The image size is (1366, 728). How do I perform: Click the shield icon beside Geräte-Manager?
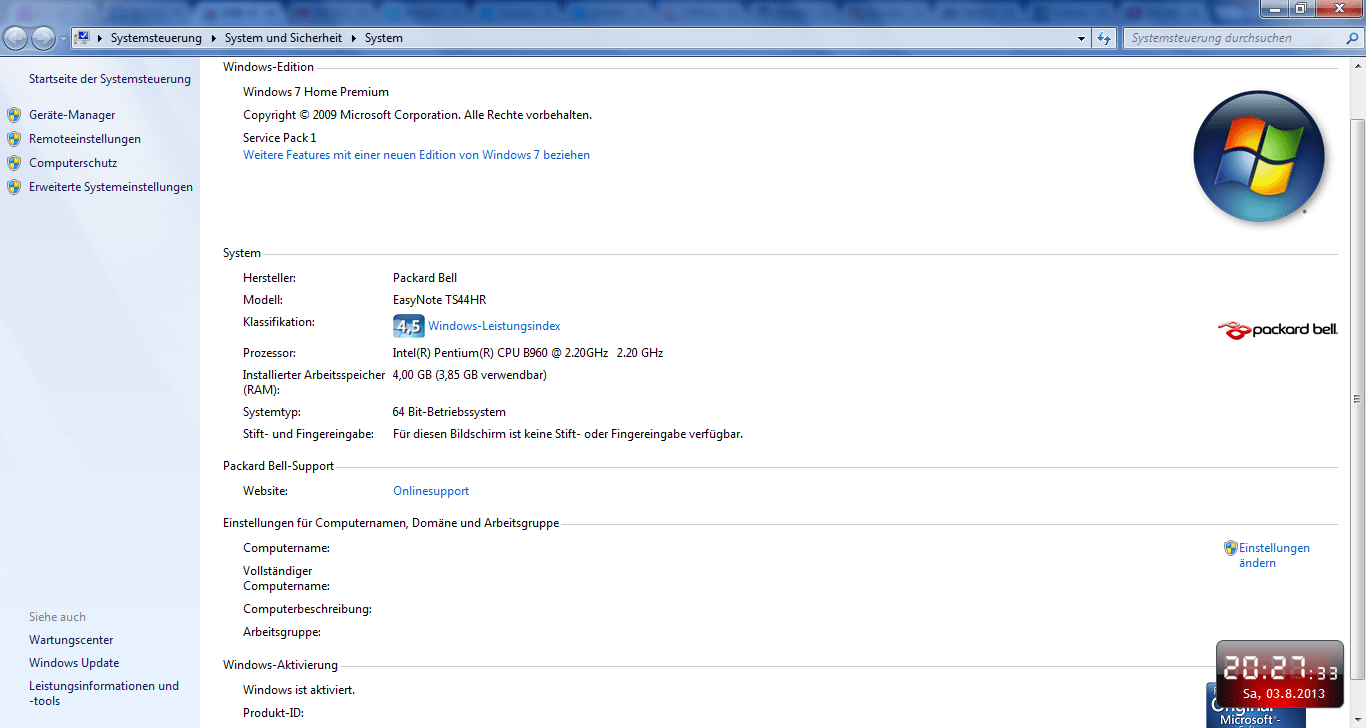coord(14,115)
